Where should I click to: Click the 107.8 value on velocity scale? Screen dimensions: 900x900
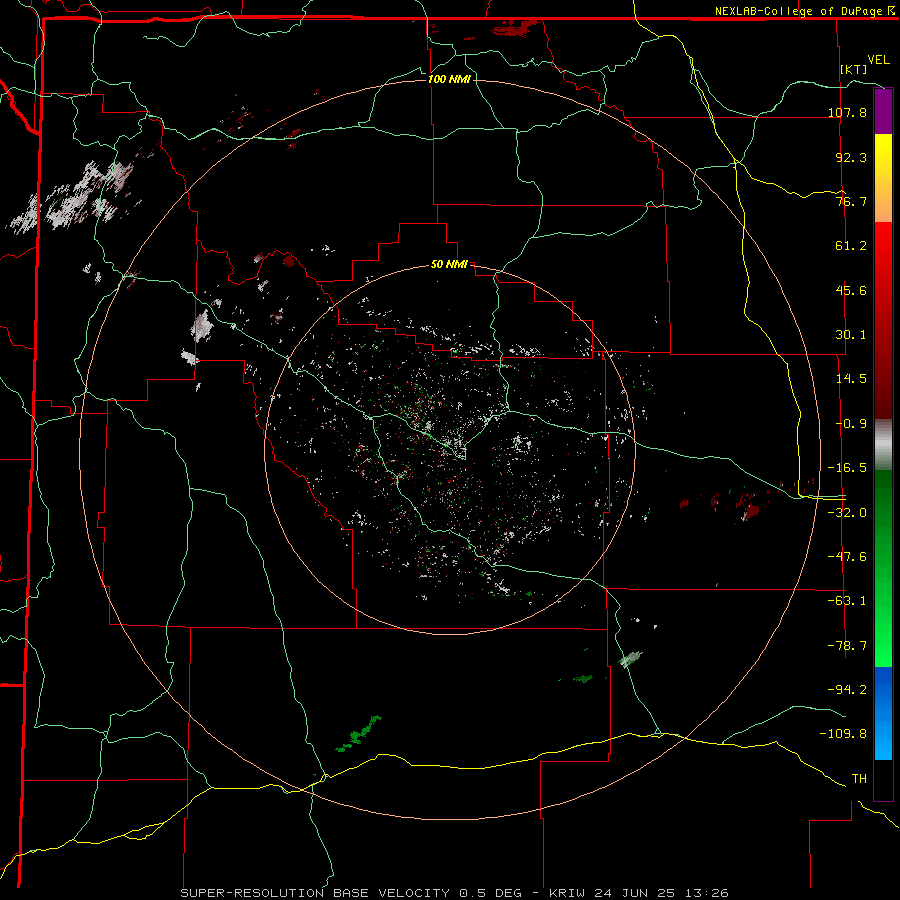coord(847,112)
